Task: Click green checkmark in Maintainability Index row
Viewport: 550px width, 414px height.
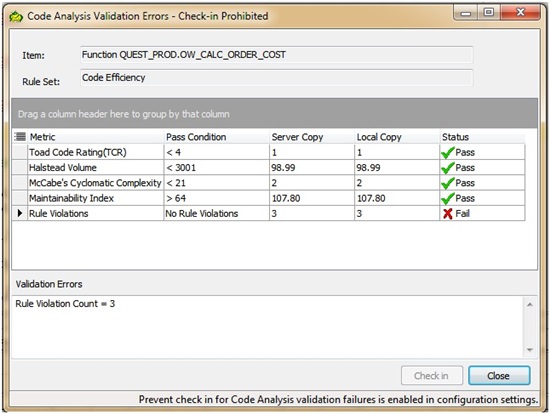Action: point(448,198)
